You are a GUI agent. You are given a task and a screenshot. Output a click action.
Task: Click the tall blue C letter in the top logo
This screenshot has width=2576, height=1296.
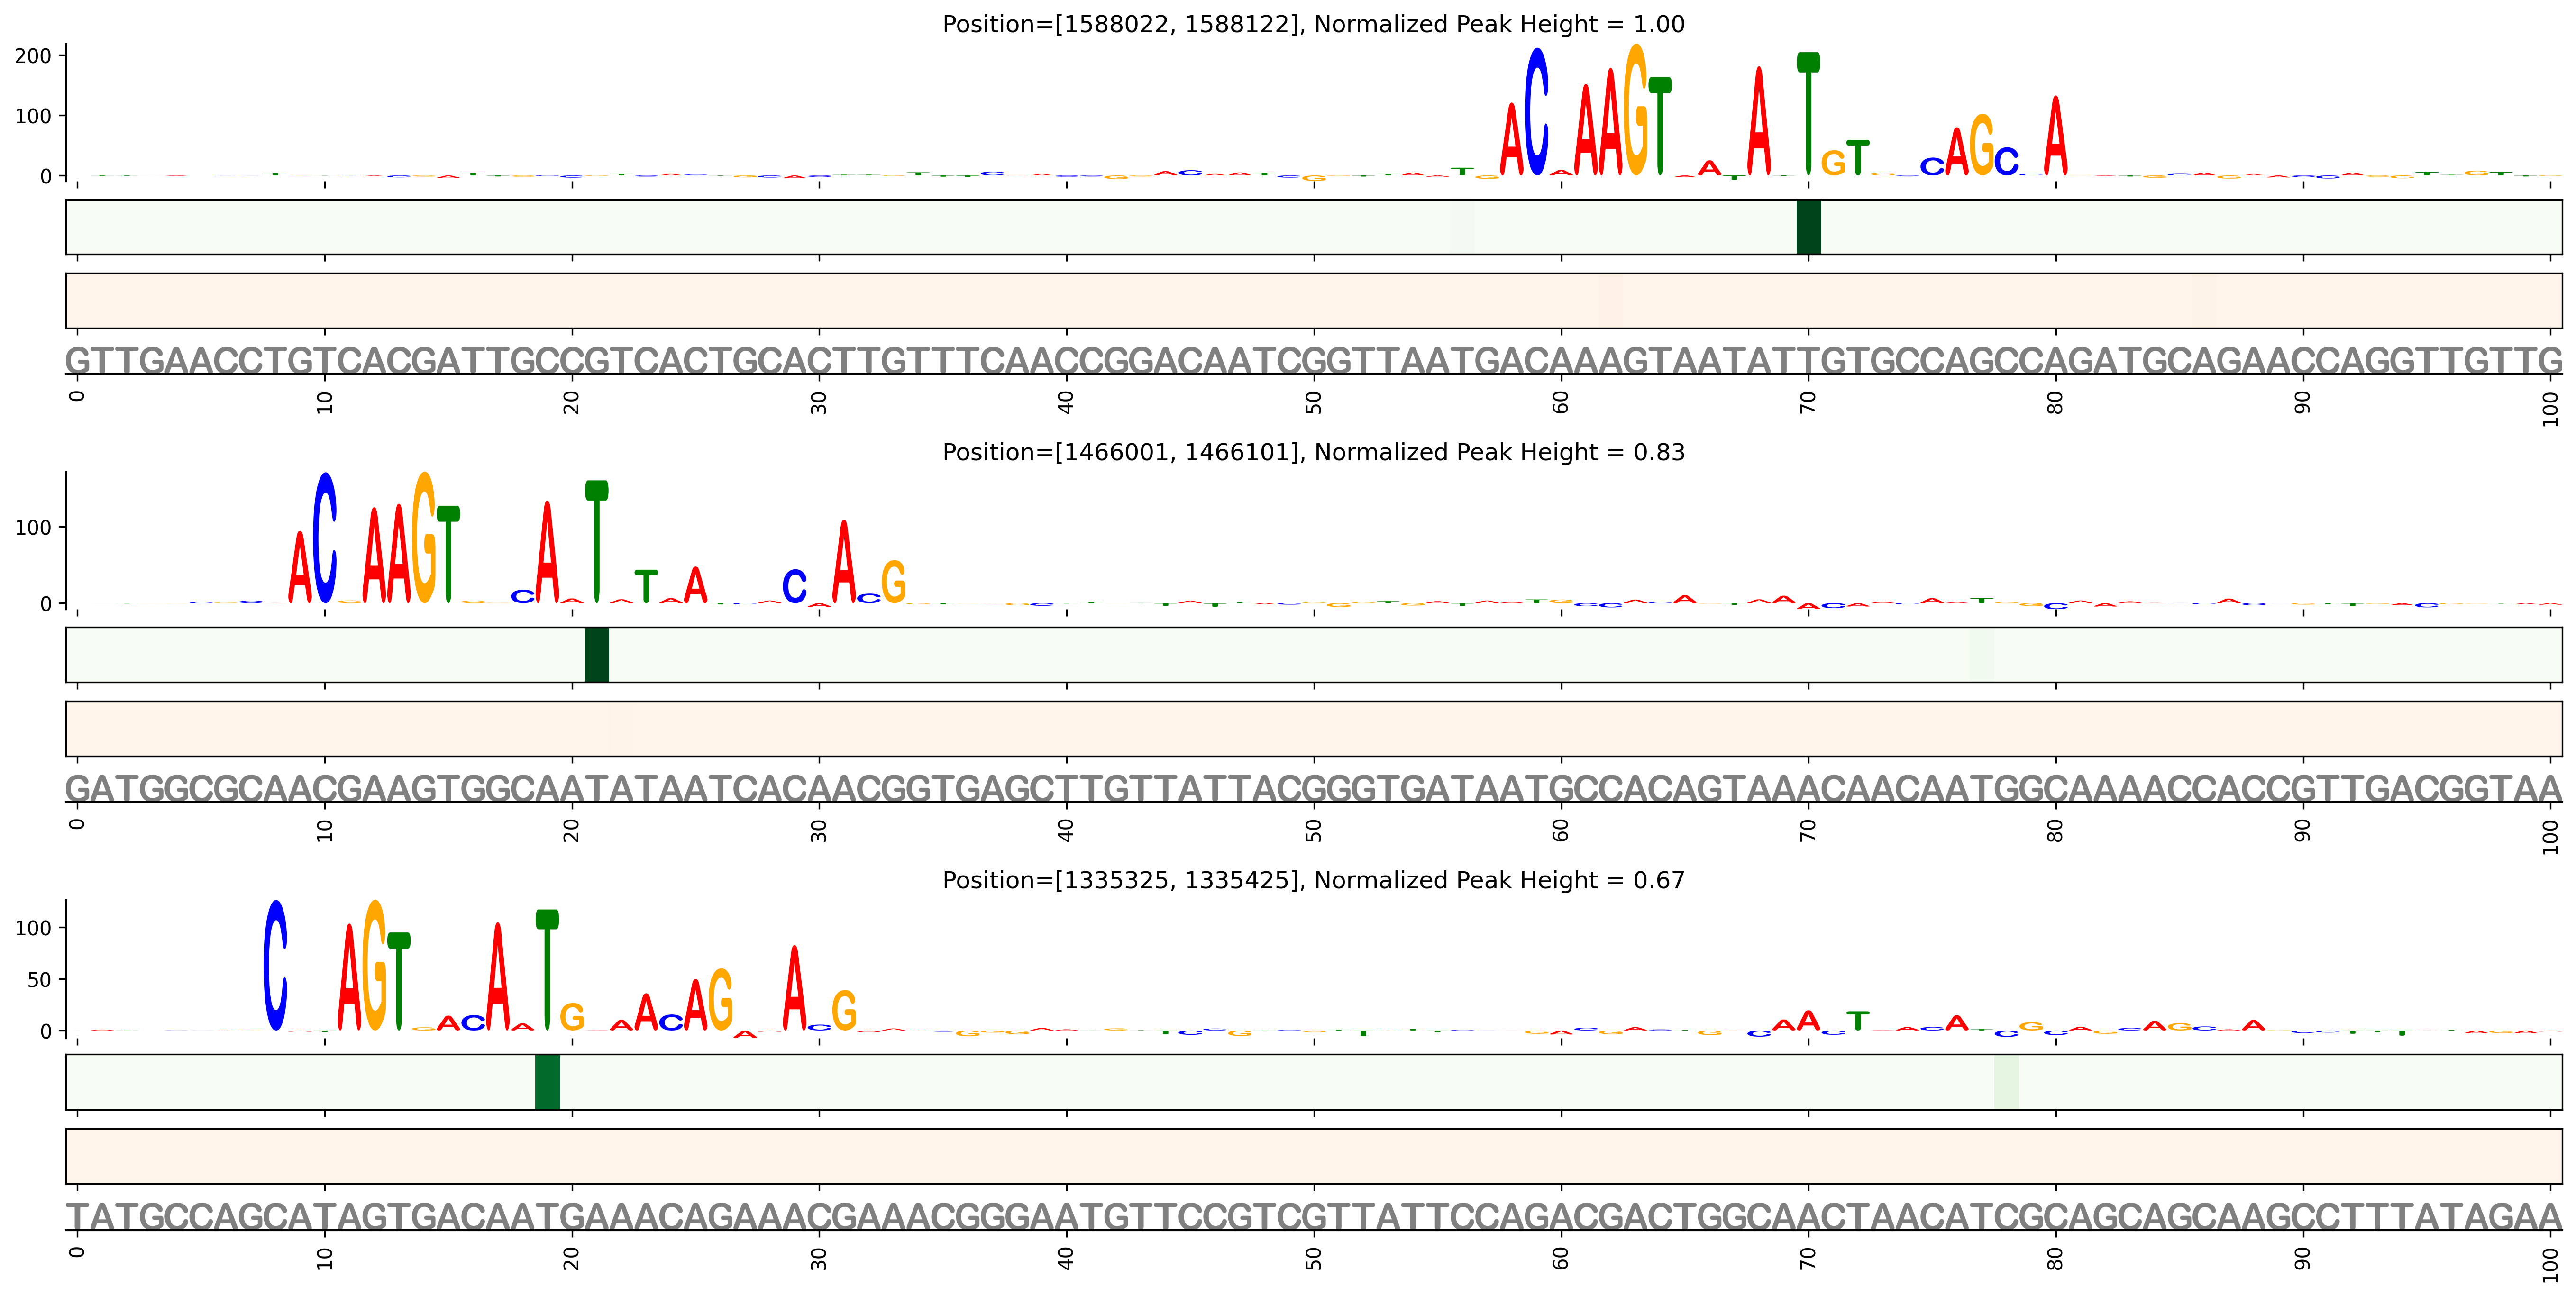pos(1537,111)
